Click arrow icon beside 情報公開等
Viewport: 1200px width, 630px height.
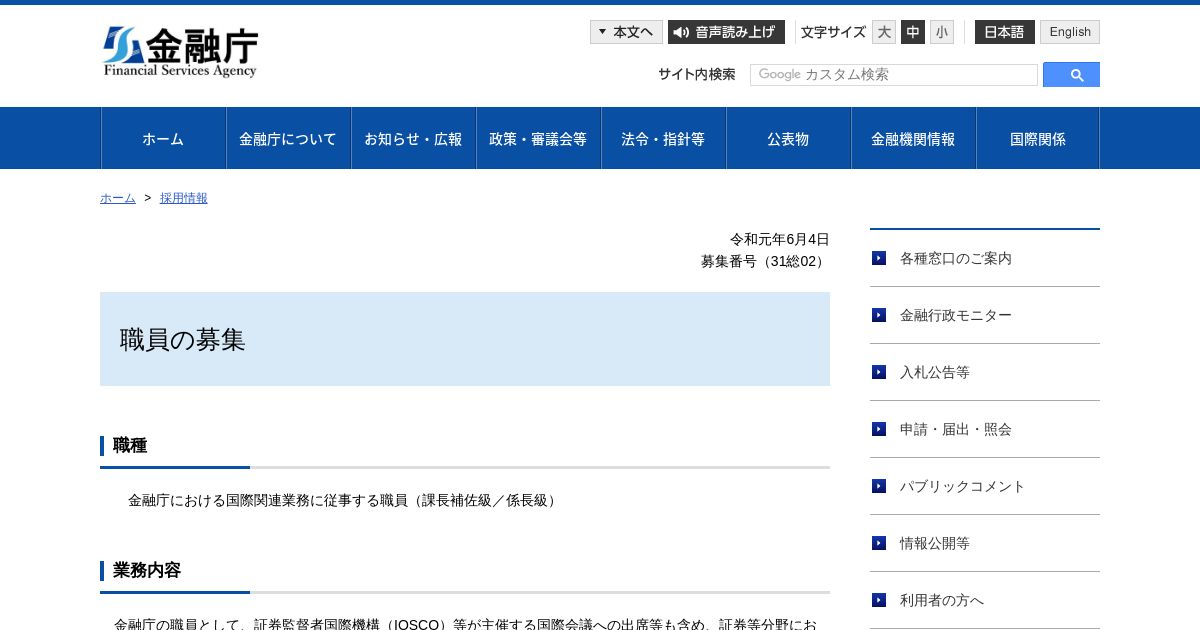[879, 543]
